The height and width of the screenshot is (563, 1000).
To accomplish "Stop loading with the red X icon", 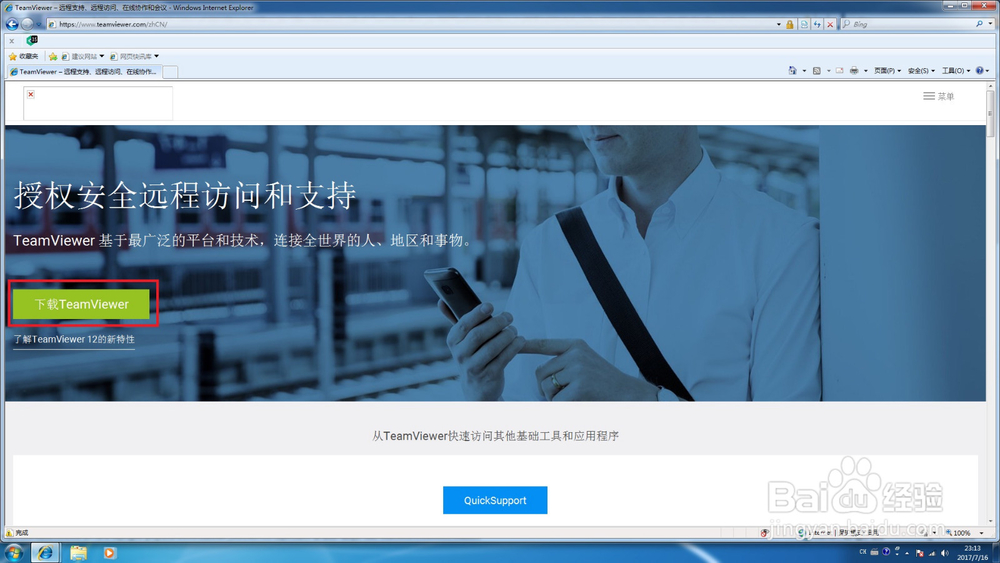I will tap(830, 24).
